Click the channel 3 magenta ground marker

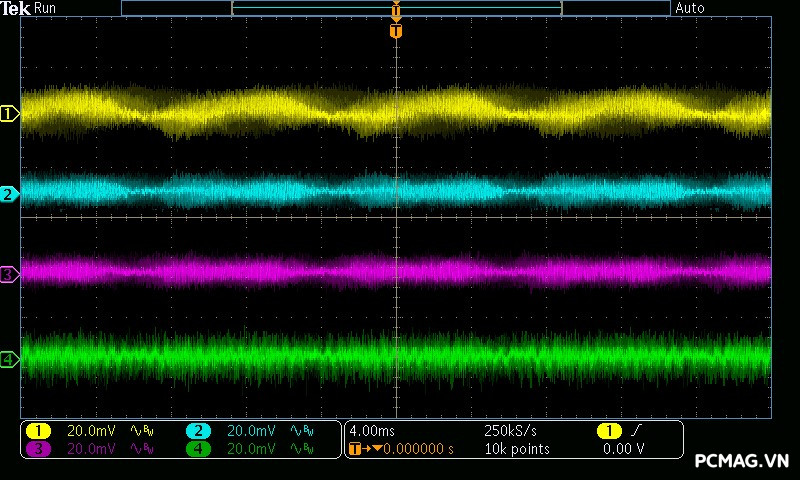point(9,273)
